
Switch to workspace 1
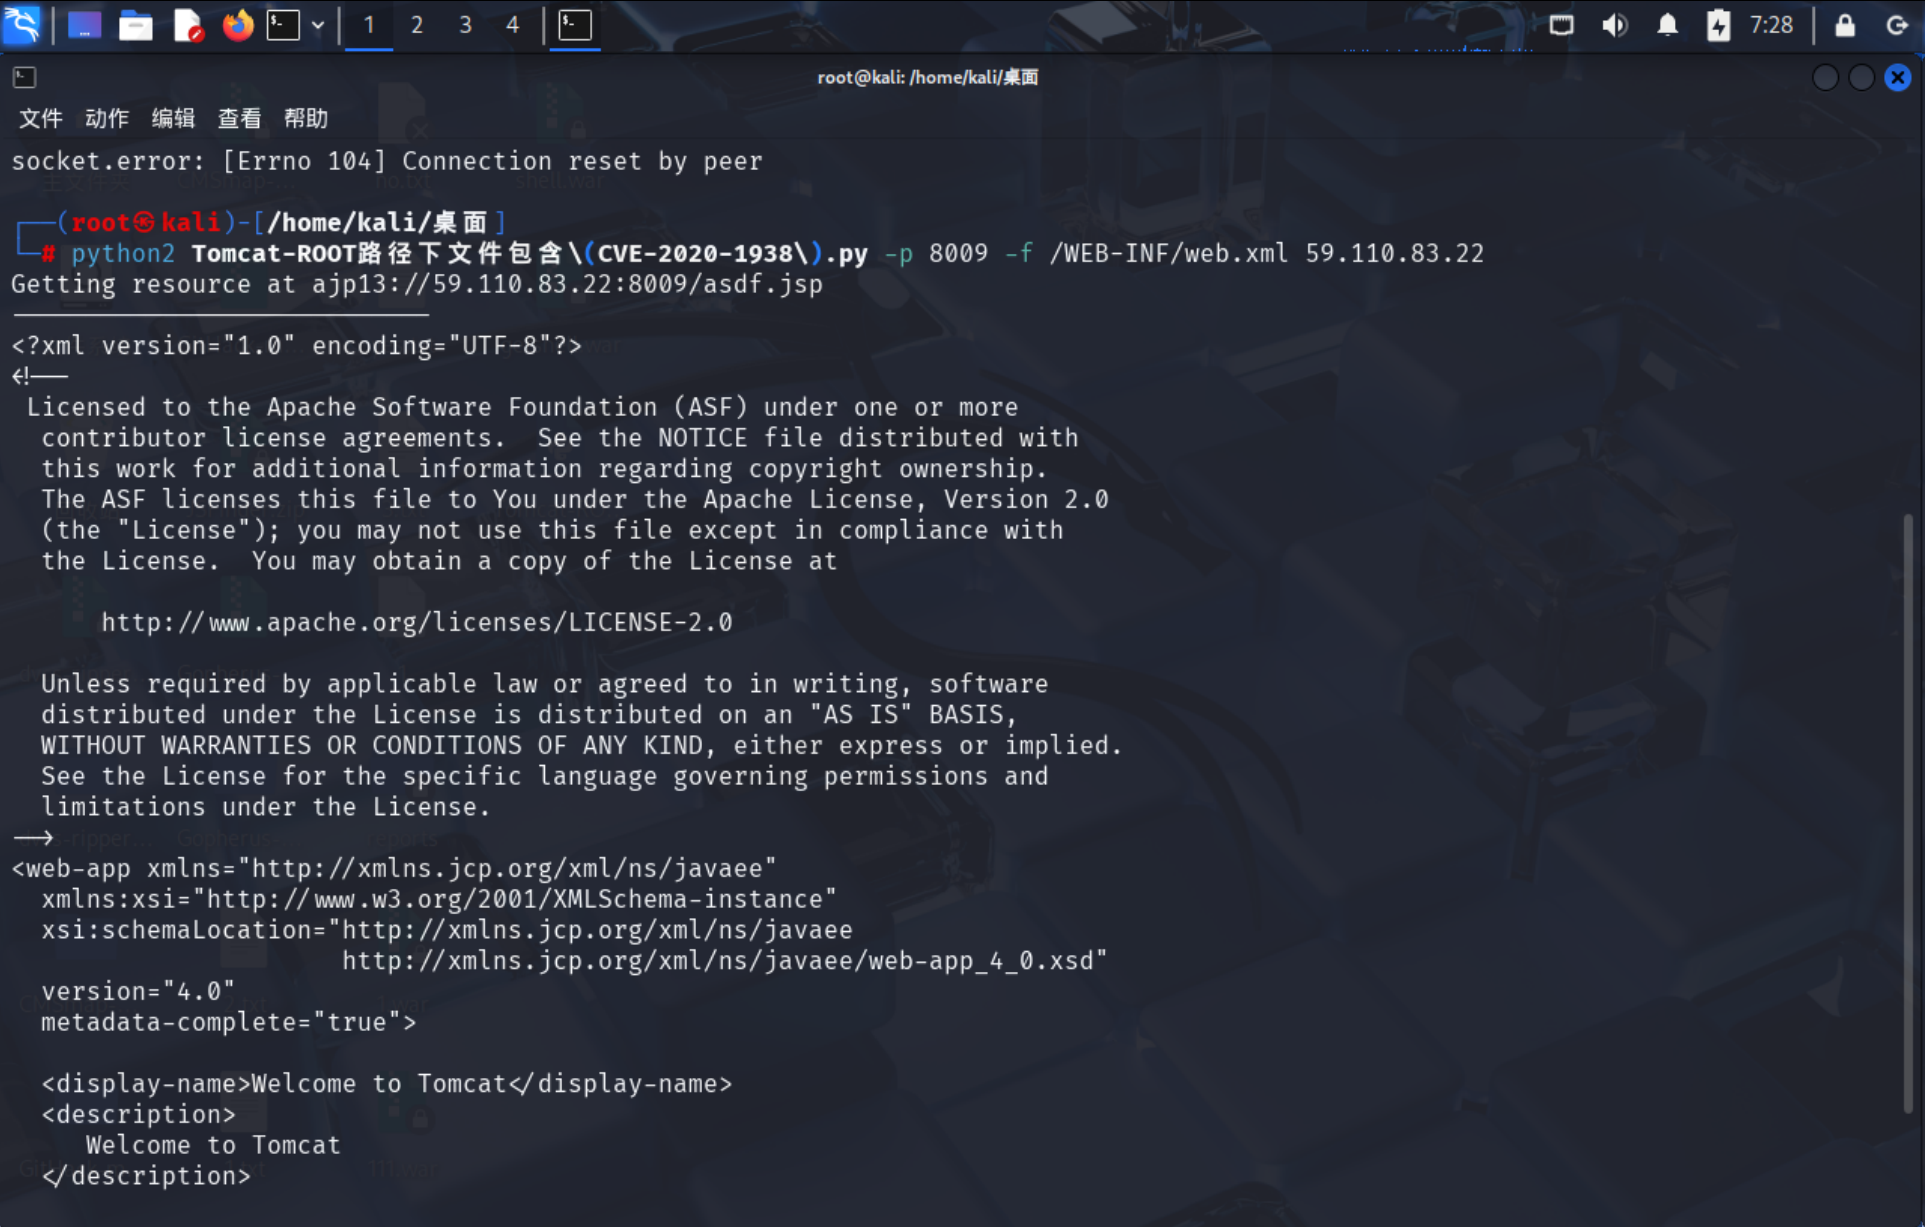369,25
